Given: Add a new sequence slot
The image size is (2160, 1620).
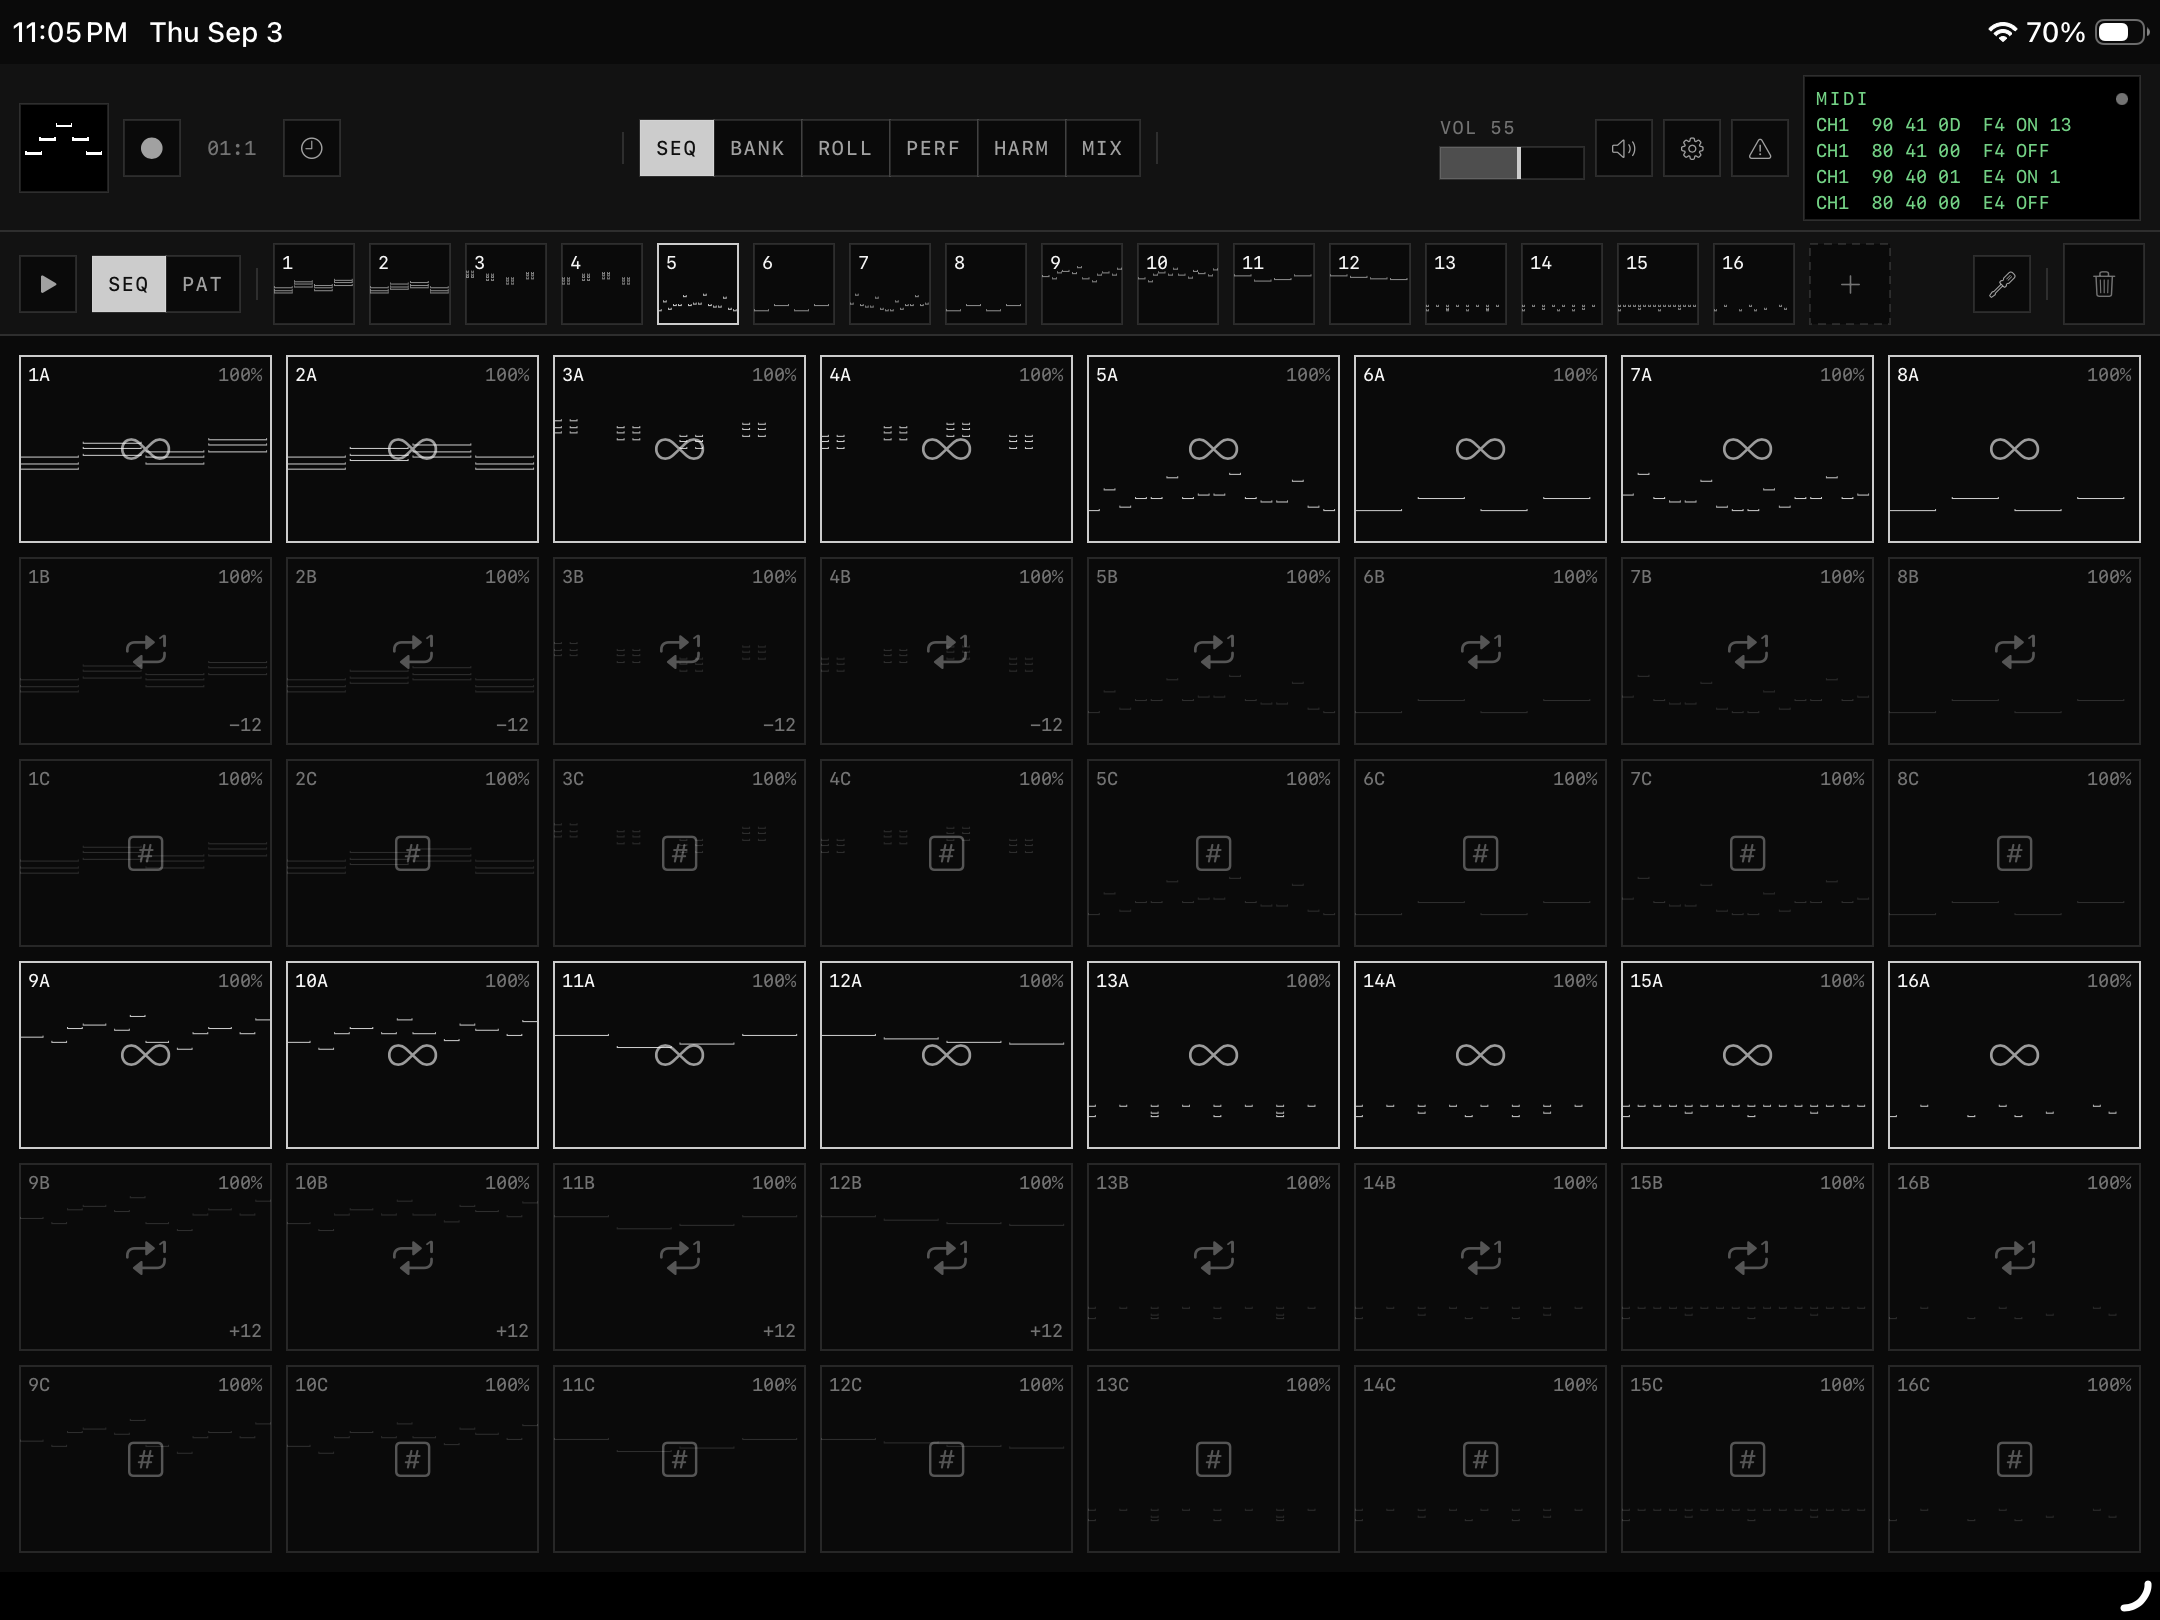Looking at the screenshot, I should point(1850,284).
